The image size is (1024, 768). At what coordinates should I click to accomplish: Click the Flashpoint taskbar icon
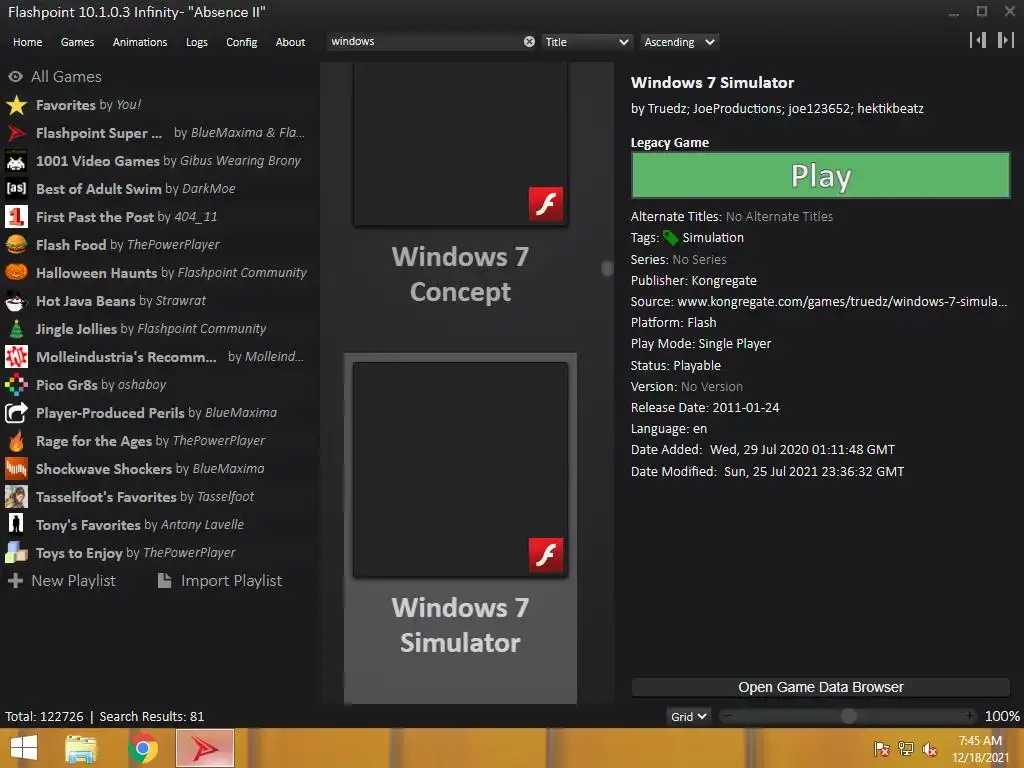pyautogui.click(x=205, y=748)
